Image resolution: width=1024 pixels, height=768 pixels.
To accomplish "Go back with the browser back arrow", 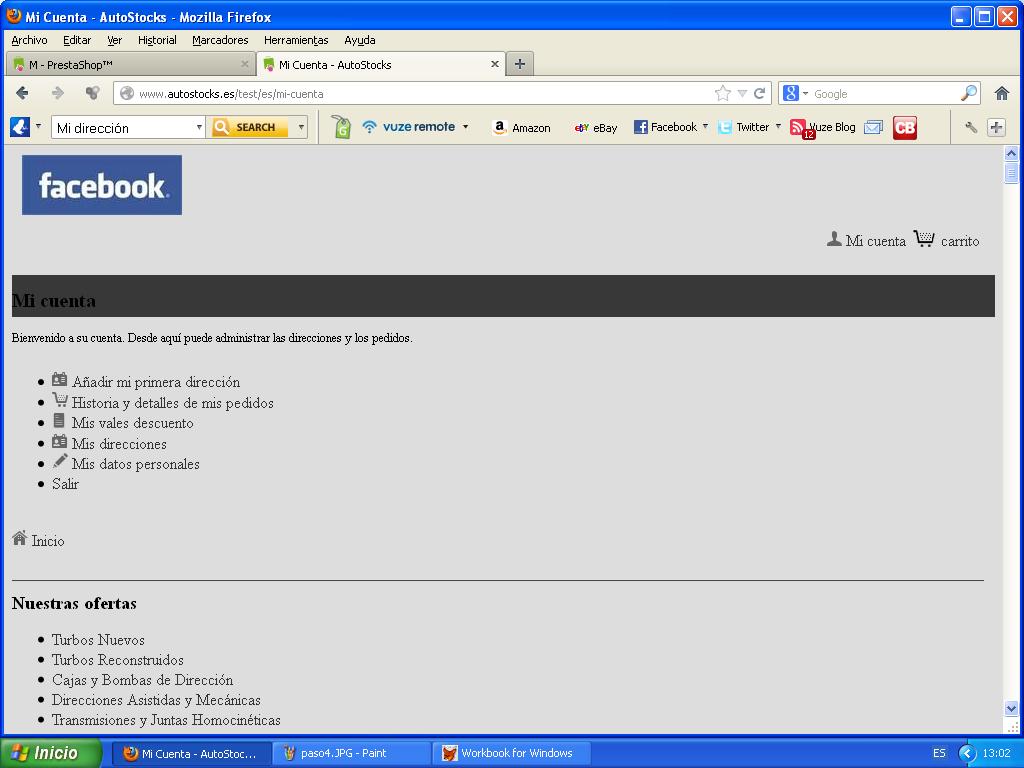I will (22, 93).
